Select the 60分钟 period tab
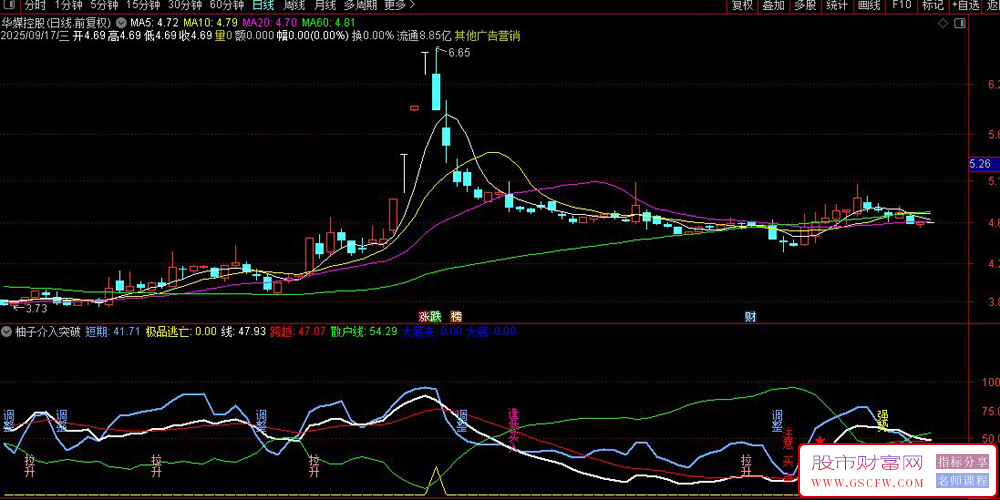1000x500 pixels. (x=227, y=6)
